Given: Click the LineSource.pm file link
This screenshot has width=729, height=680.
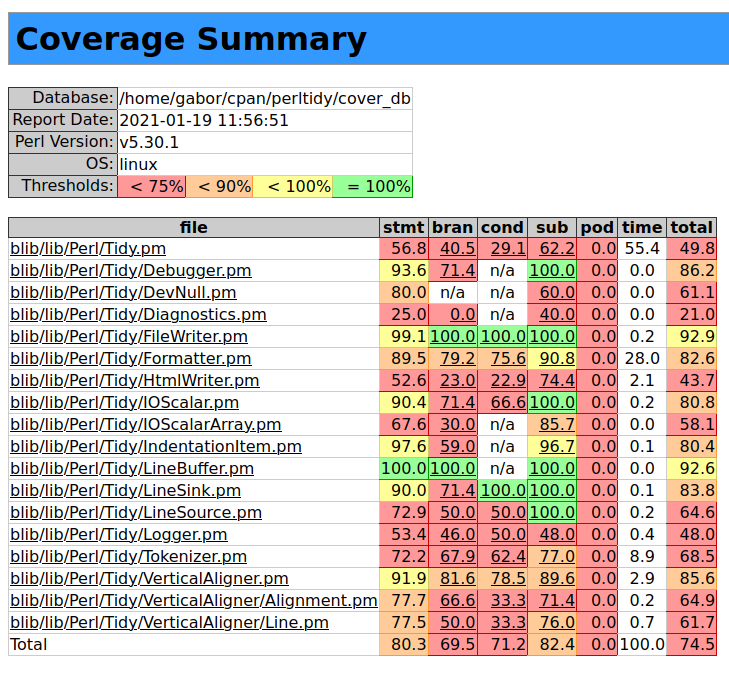Looking at the screenshot, I should click(x=135, y=513).
